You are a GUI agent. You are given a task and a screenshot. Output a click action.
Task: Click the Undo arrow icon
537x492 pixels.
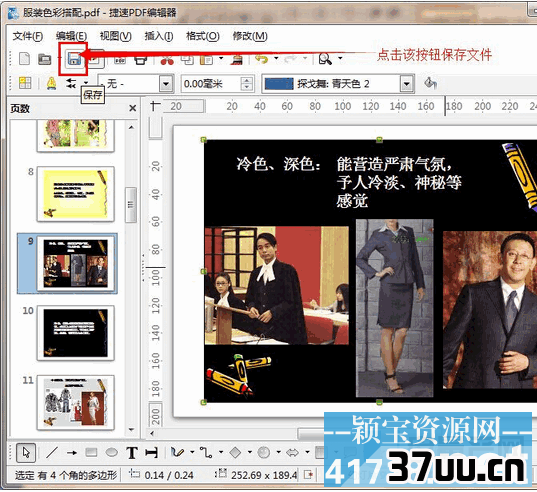click(x=262, y=59)
